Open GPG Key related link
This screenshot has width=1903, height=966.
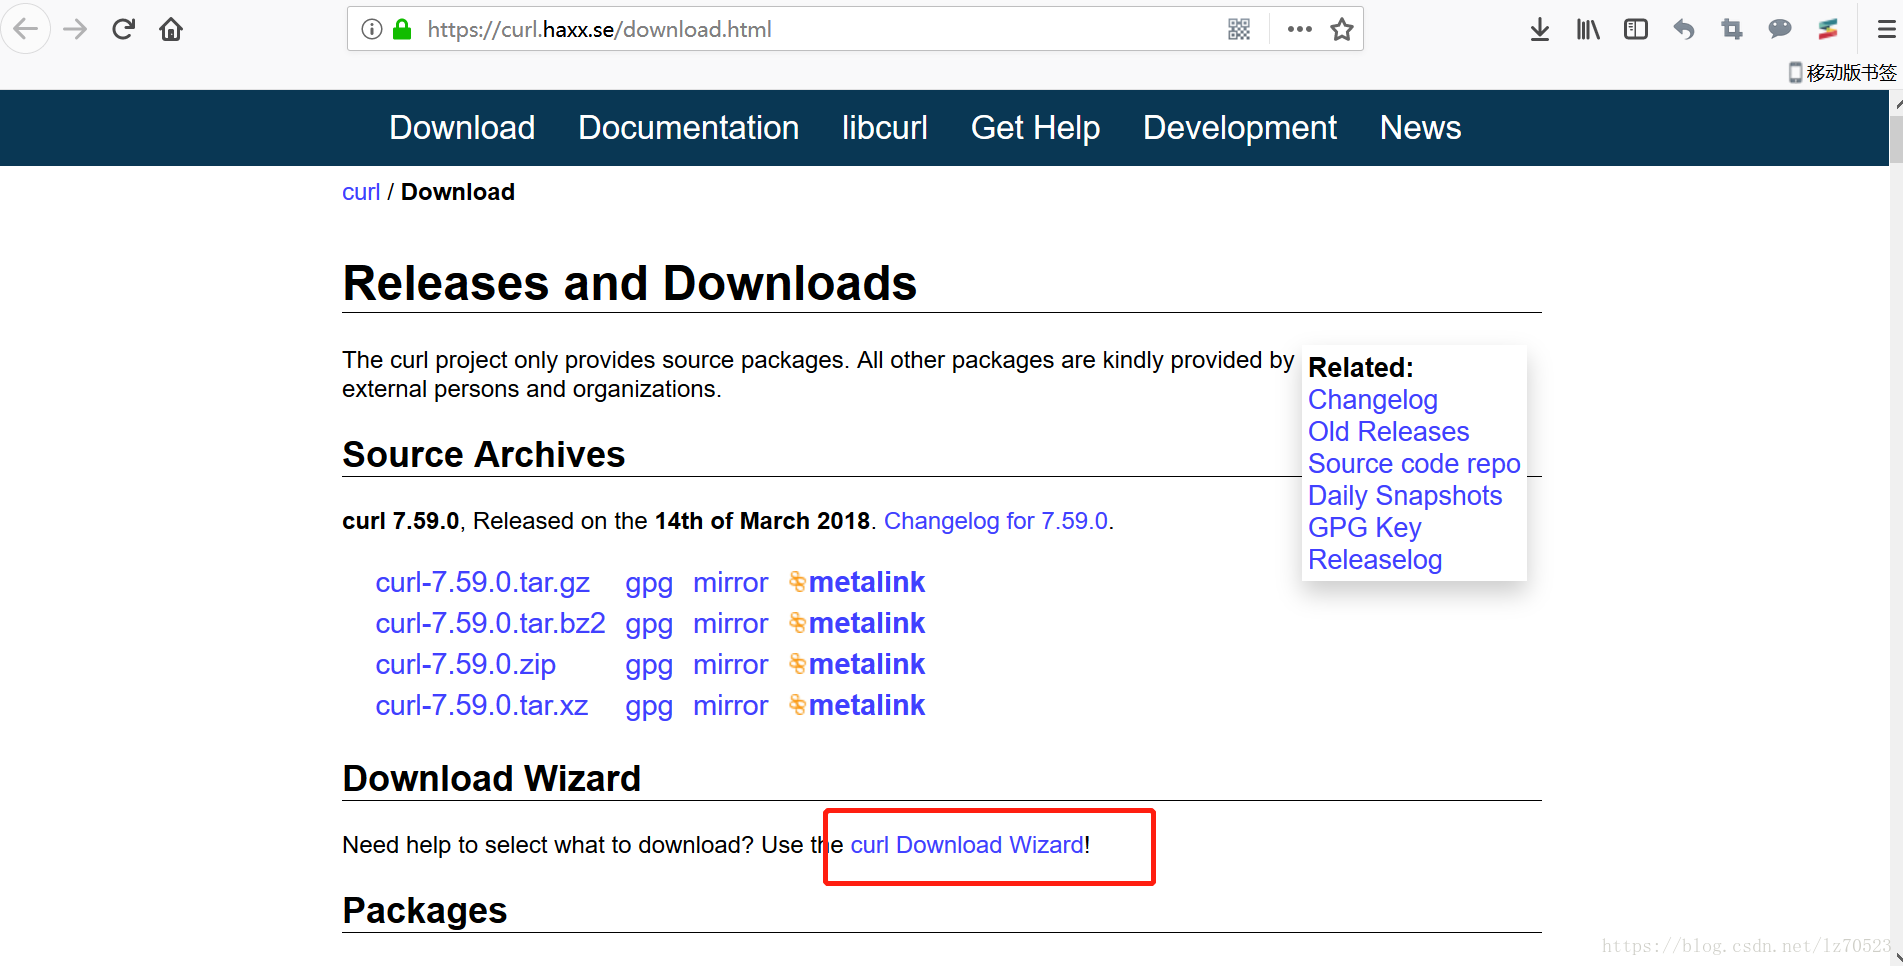pyautogui.click(x=1364, y=528)
